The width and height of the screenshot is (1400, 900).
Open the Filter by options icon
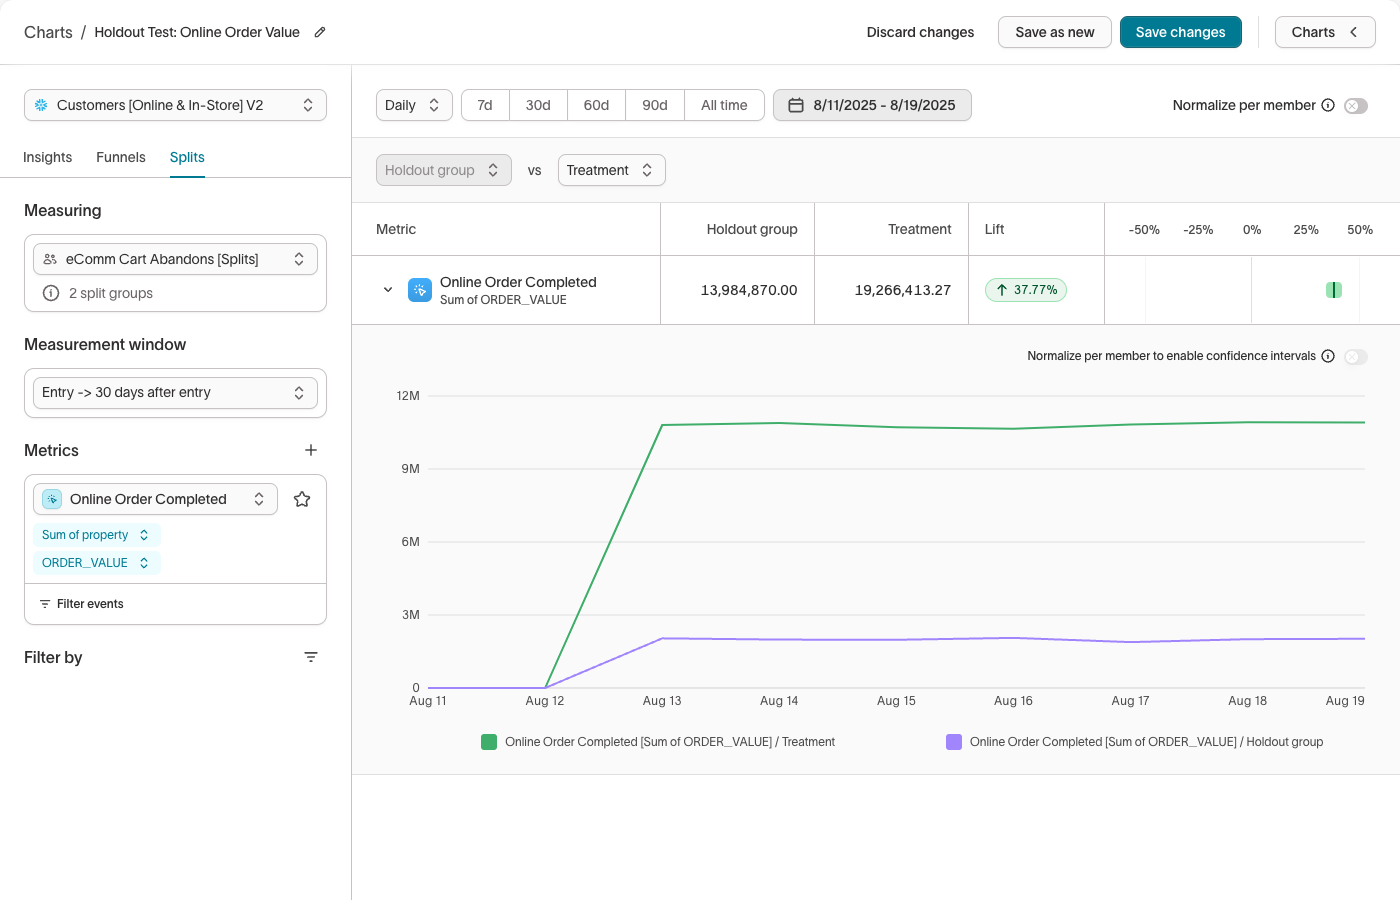pyautogui.click(x=311, y=657)
